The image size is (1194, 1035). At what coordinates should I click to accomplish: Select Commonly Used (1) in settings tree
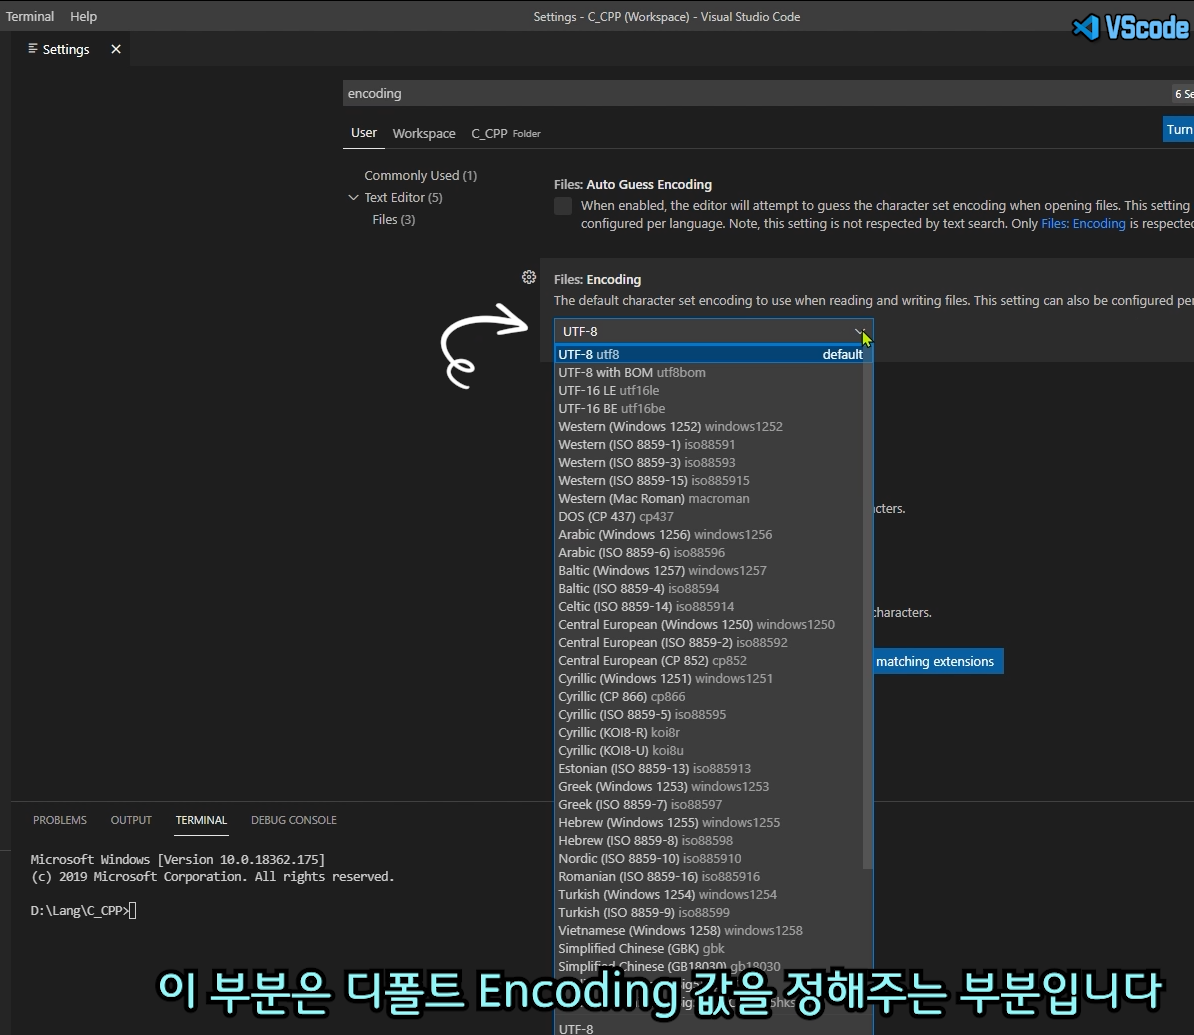[x=420, y=175]
